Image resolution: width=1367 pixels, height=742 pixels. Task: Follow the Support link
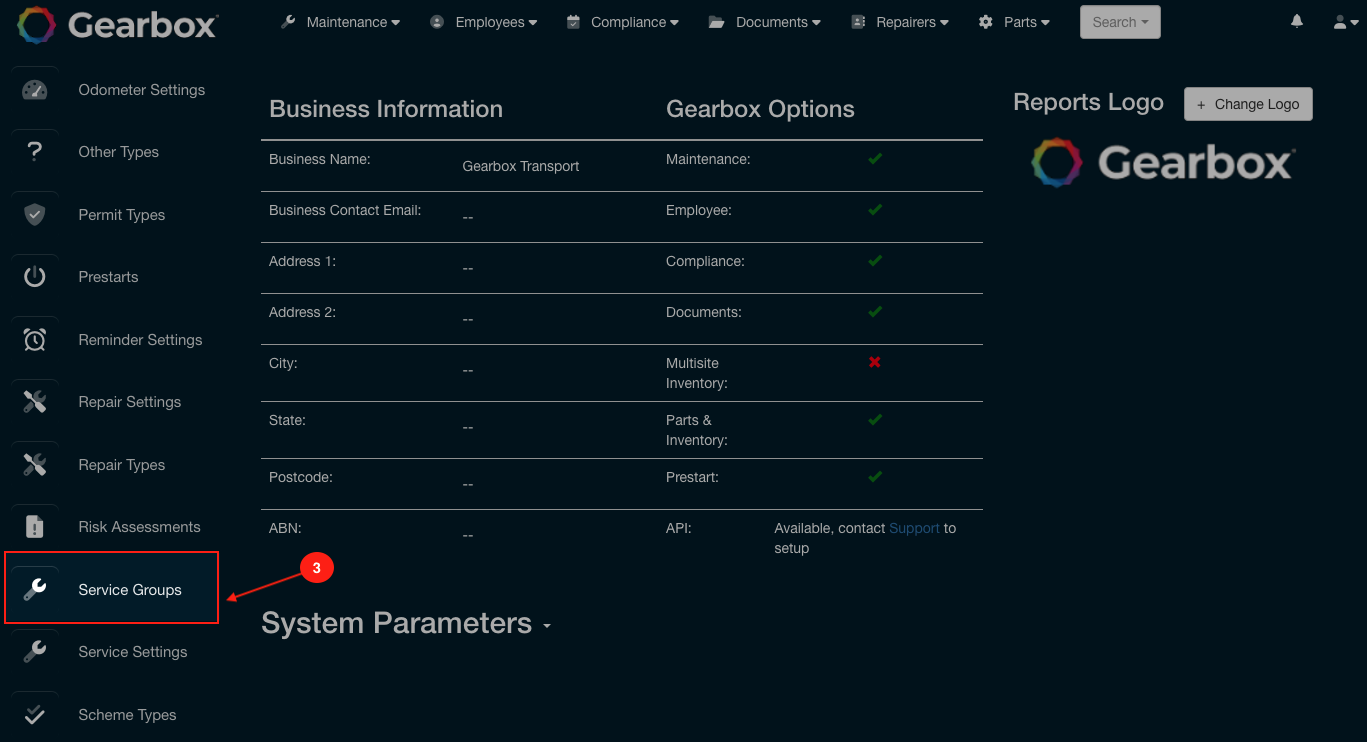click(914, 528)
